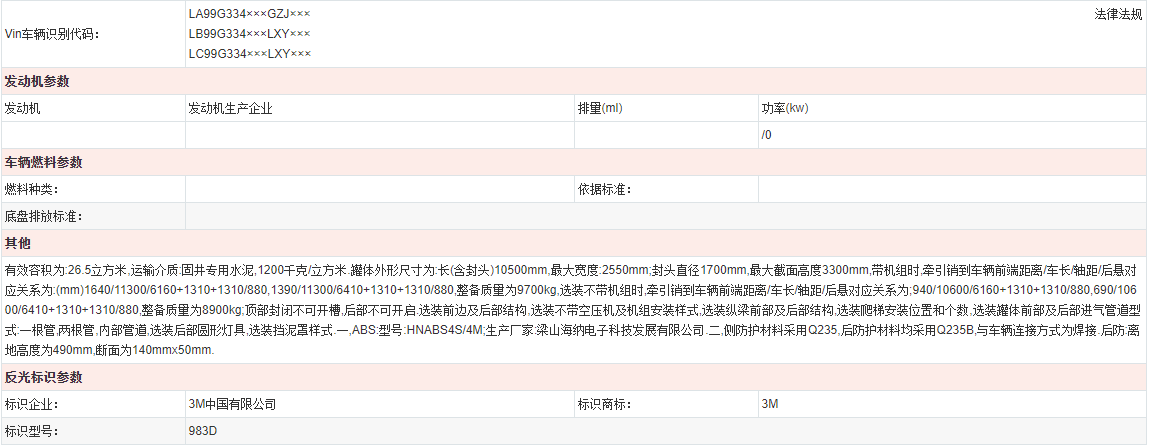This screenshot has height=446, width=1150.
Task: Click the 燃料种类 label
Action: pos(31,189)
